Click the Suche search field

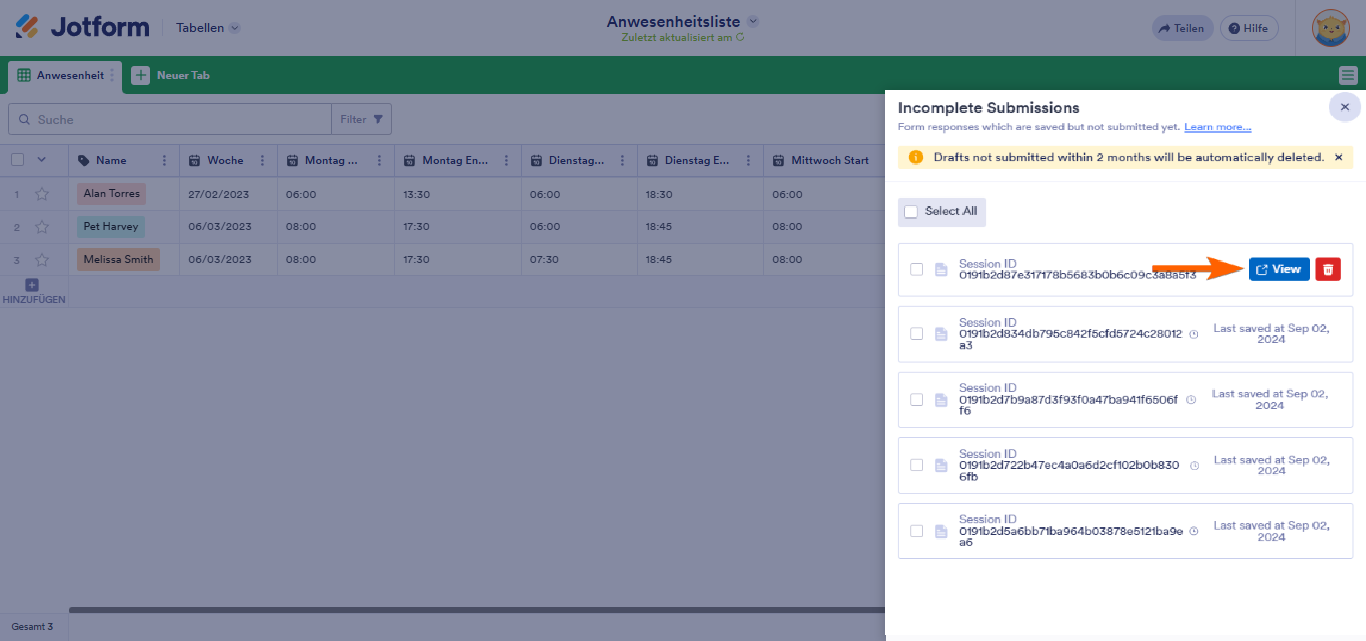pos(170,119)
